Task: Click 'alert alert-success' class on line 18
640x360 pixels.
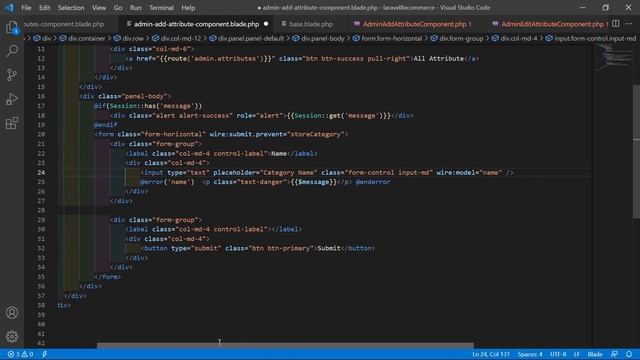Action: [191, 116]
